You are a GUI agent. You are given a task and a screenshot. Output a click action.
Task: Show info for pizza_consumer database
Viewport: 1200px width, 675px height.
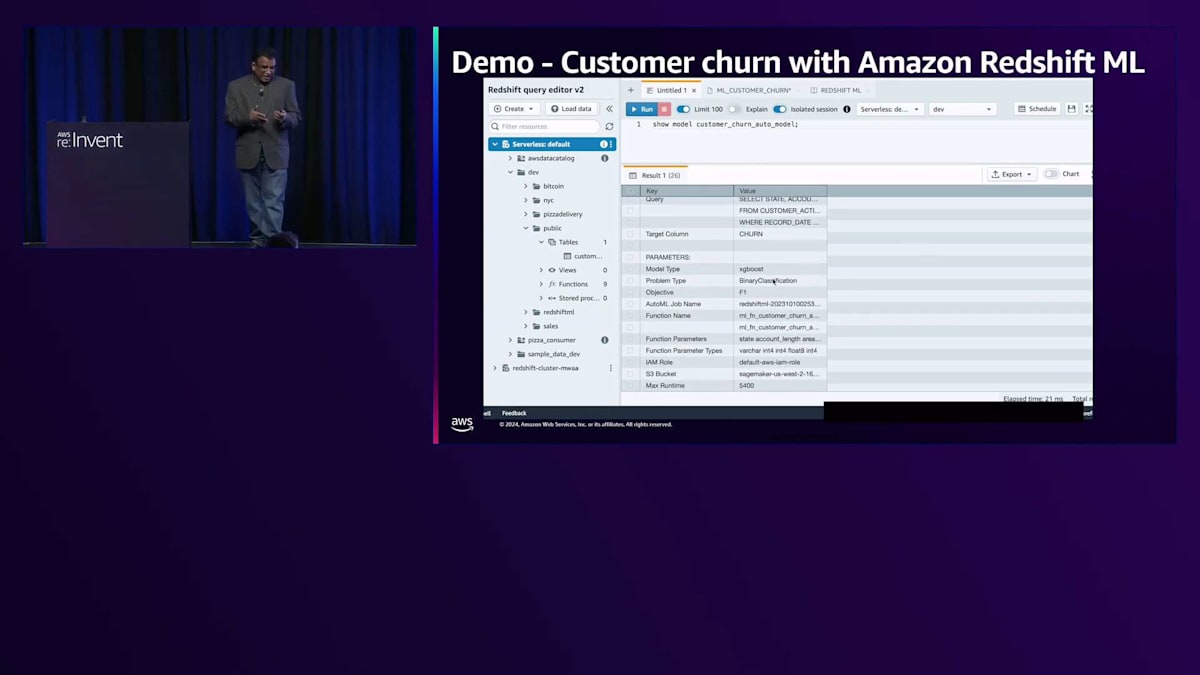[x=604, y=340]
